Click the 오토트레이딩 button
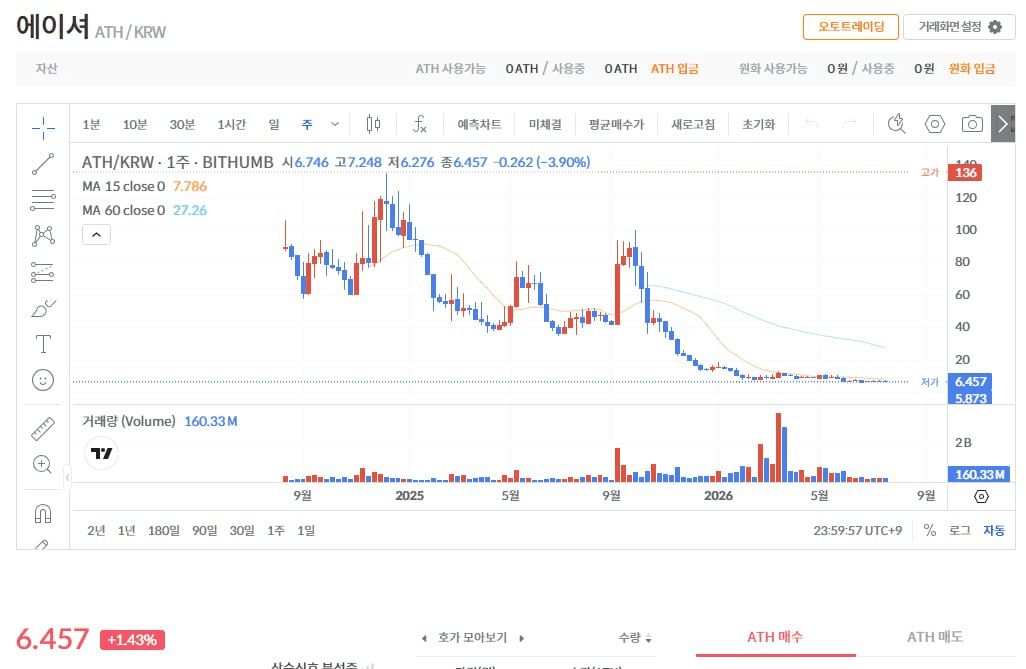The image size is (1026, 669). pos(851,27)
